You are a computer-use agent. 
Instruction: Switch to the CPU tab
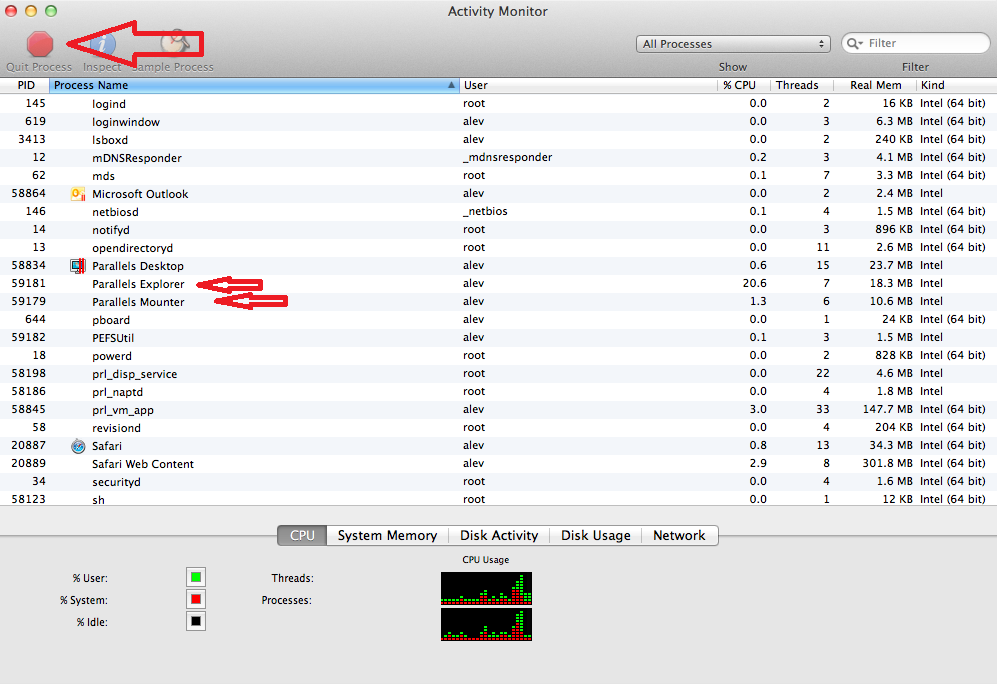point(302,535)
